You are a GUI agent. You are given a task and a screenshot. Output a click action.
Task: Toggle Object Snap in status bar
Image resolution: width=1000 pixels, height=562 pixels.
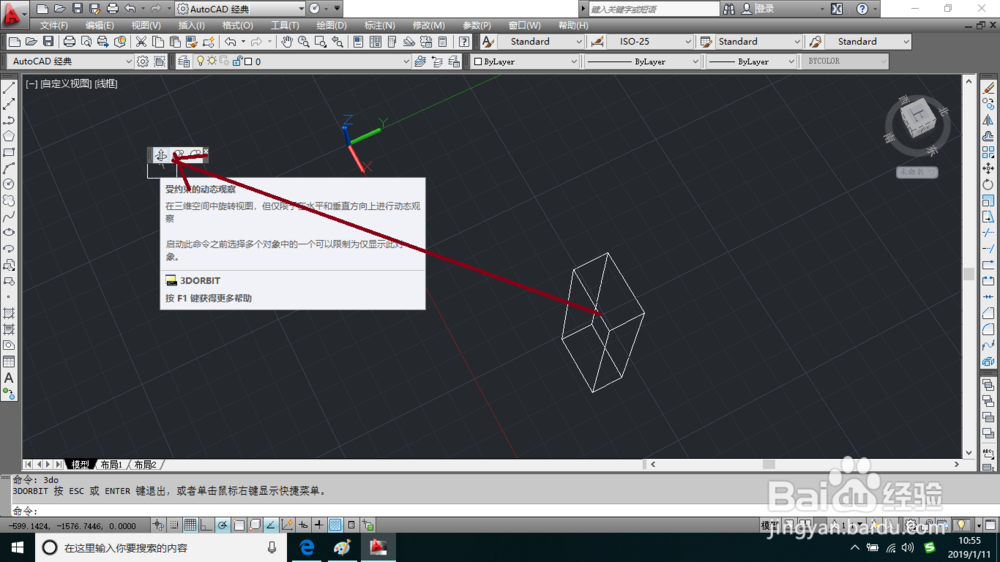(239, 525)
